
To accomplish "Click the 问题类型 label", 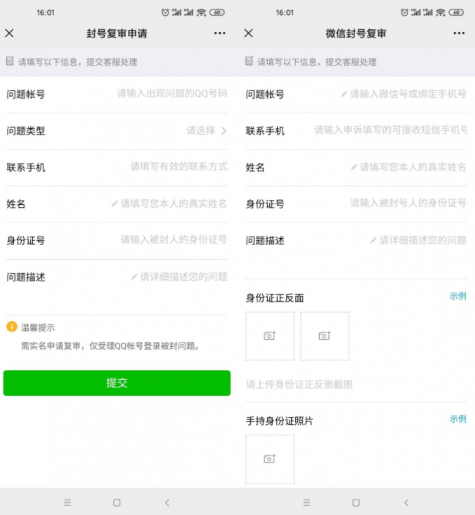I will (26, 131).
